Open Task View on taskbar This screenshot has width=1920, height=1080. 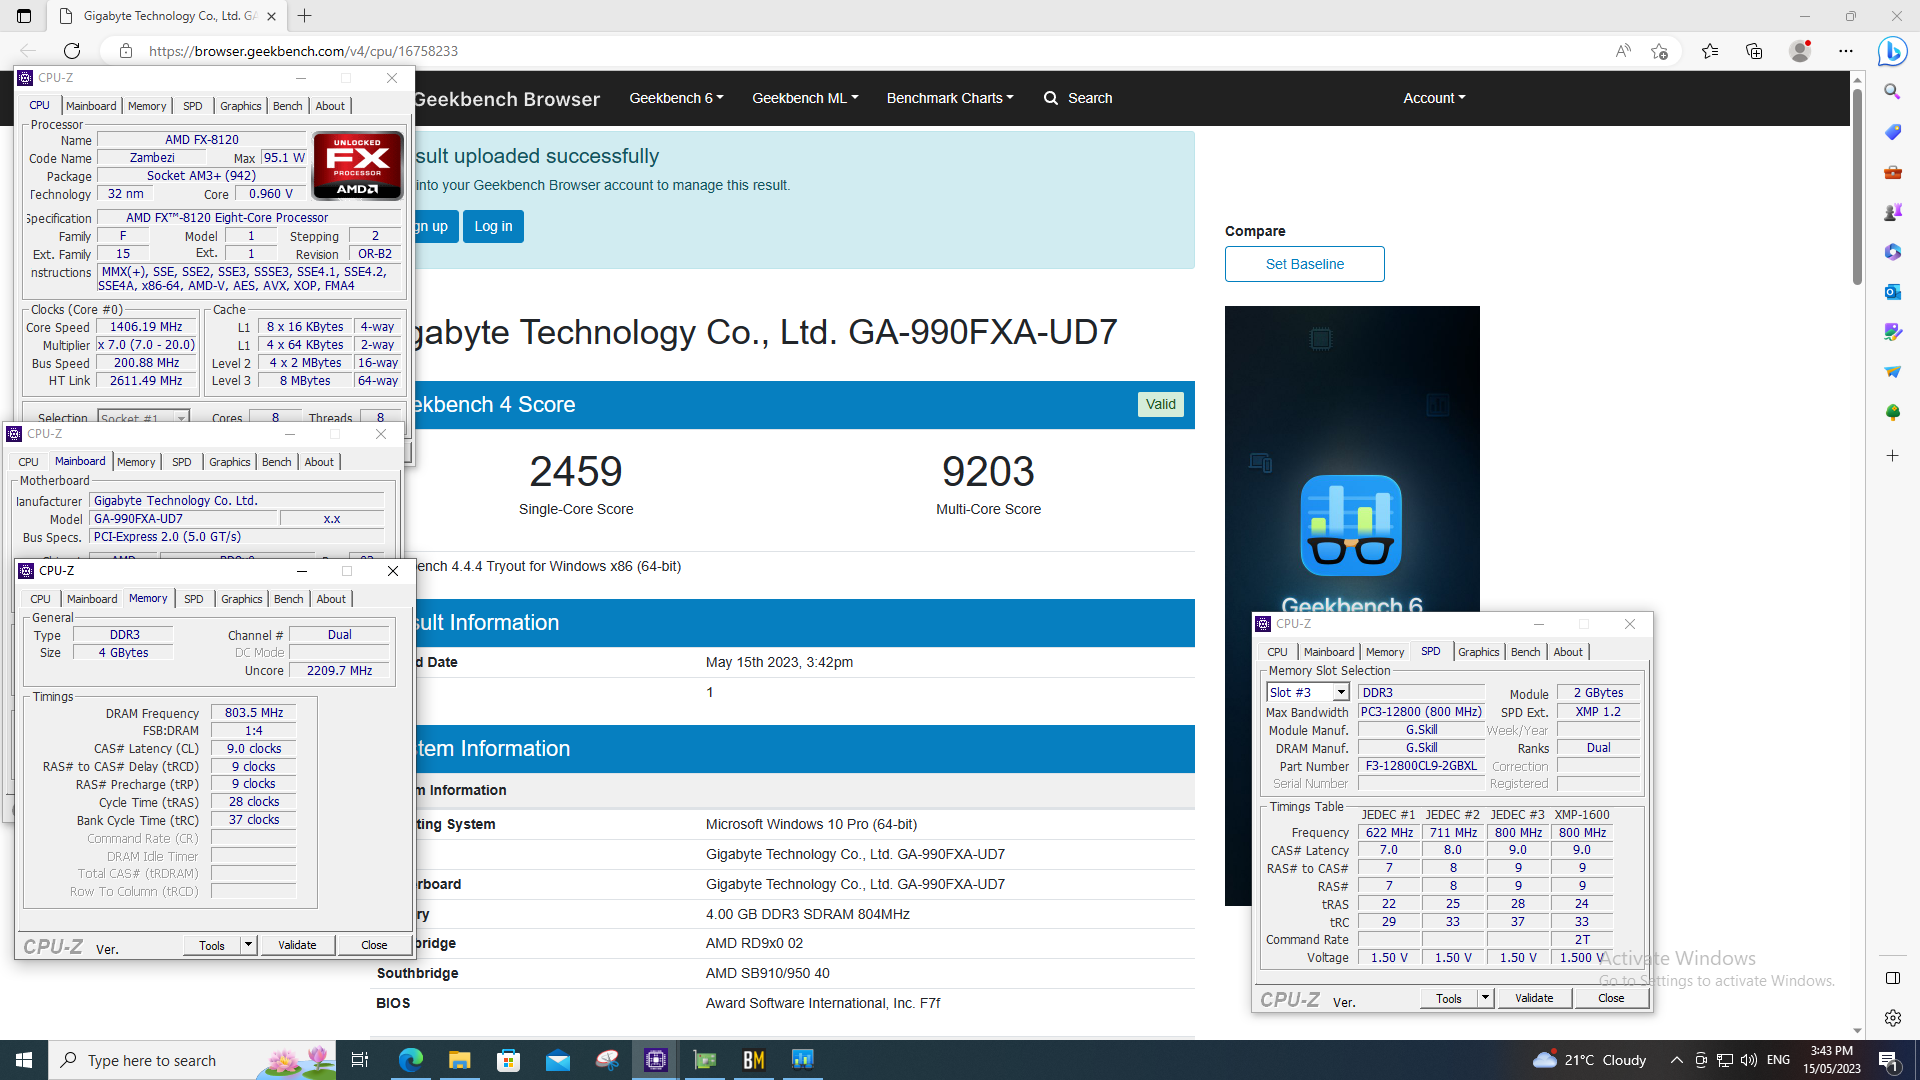coord(360,1060)
